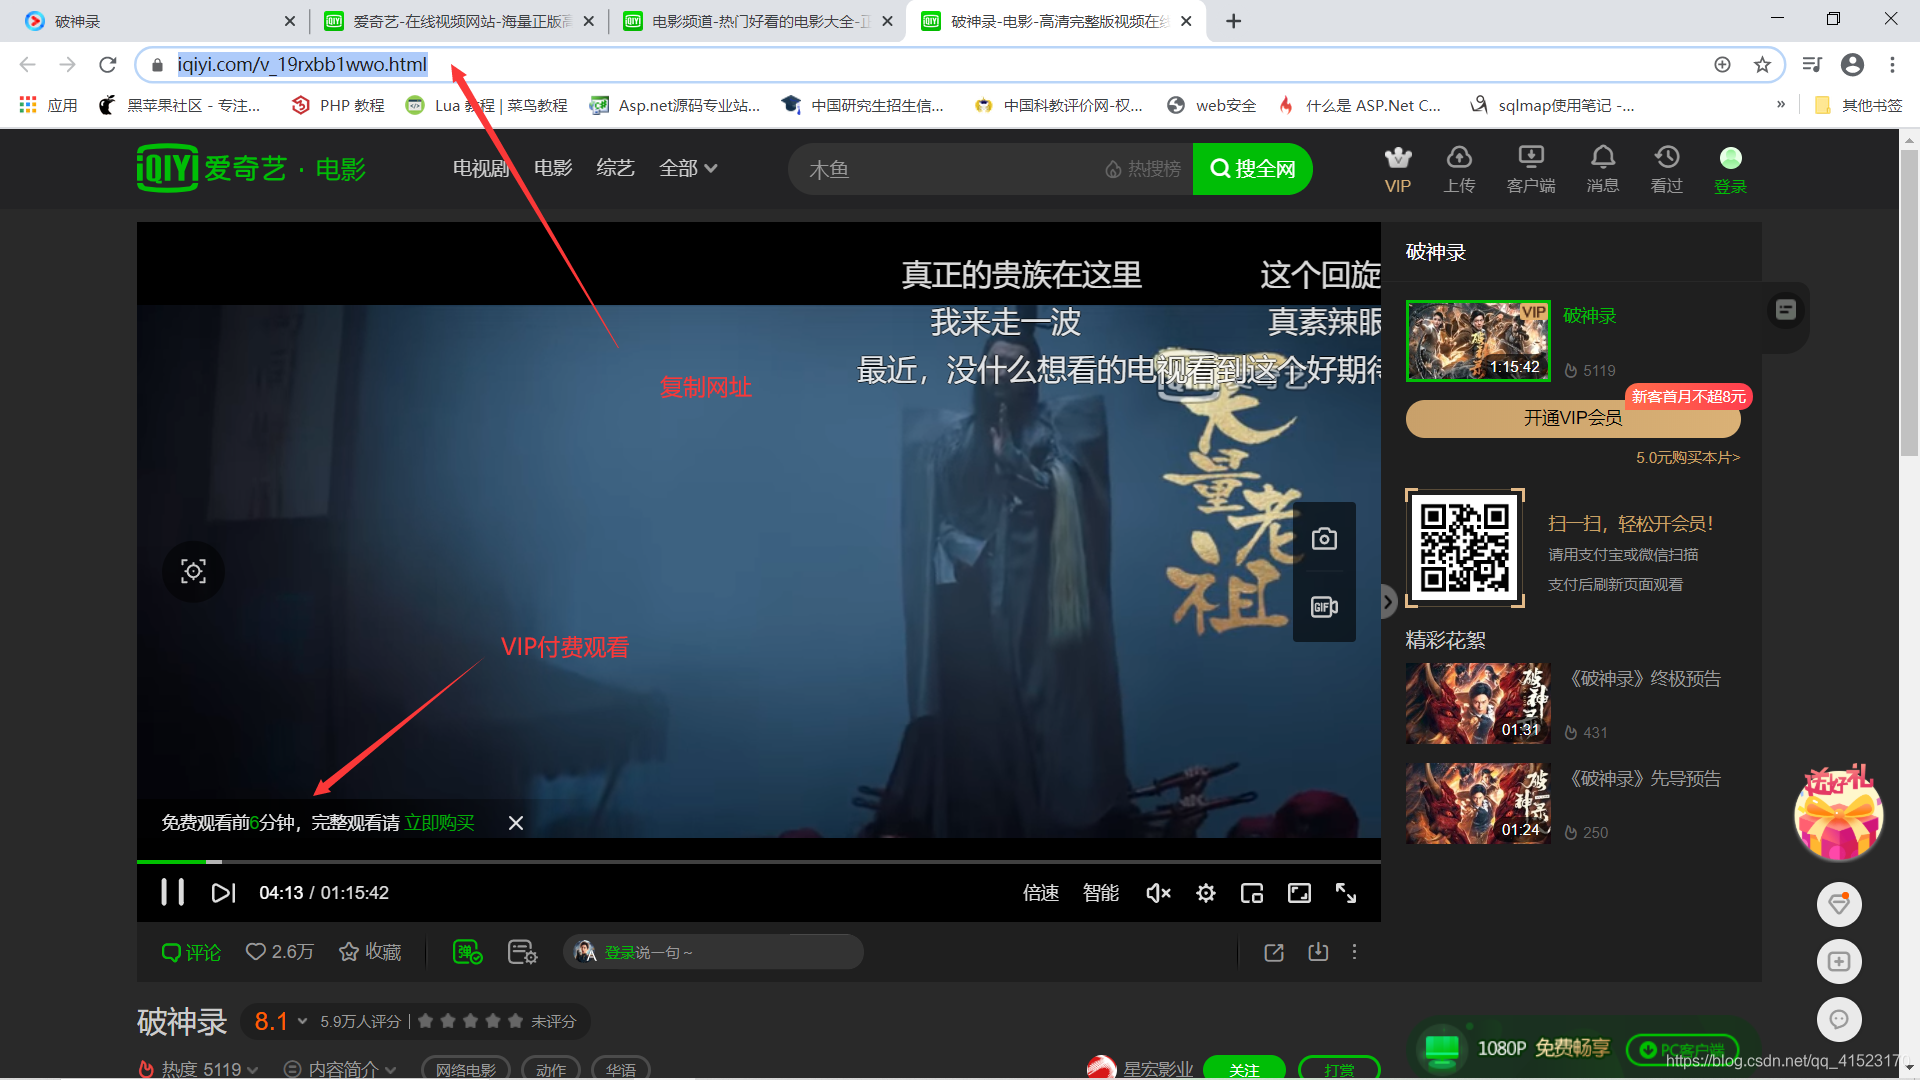Enter fullscreen mode
Screen dimensions: 1920x1080
[x=1346, y=893]
